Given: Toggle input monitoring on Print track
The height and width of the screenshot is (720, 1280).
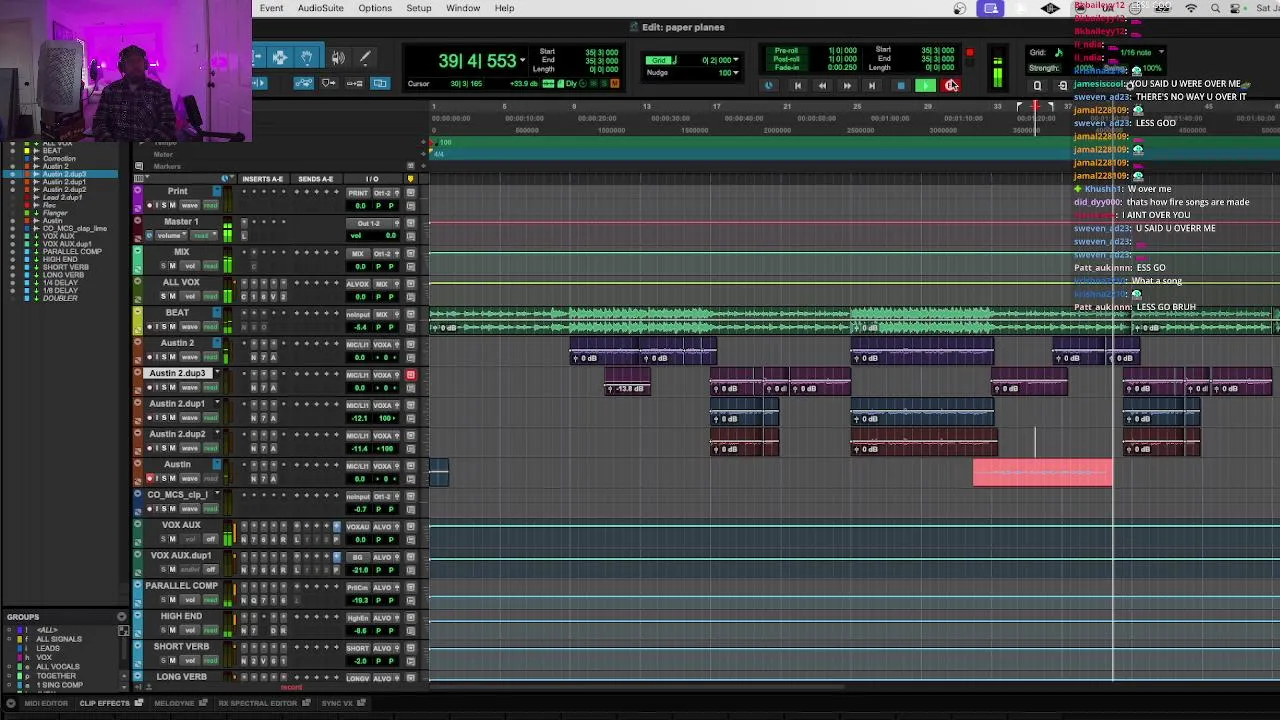Looking at the screenshot, I should 157,205.
